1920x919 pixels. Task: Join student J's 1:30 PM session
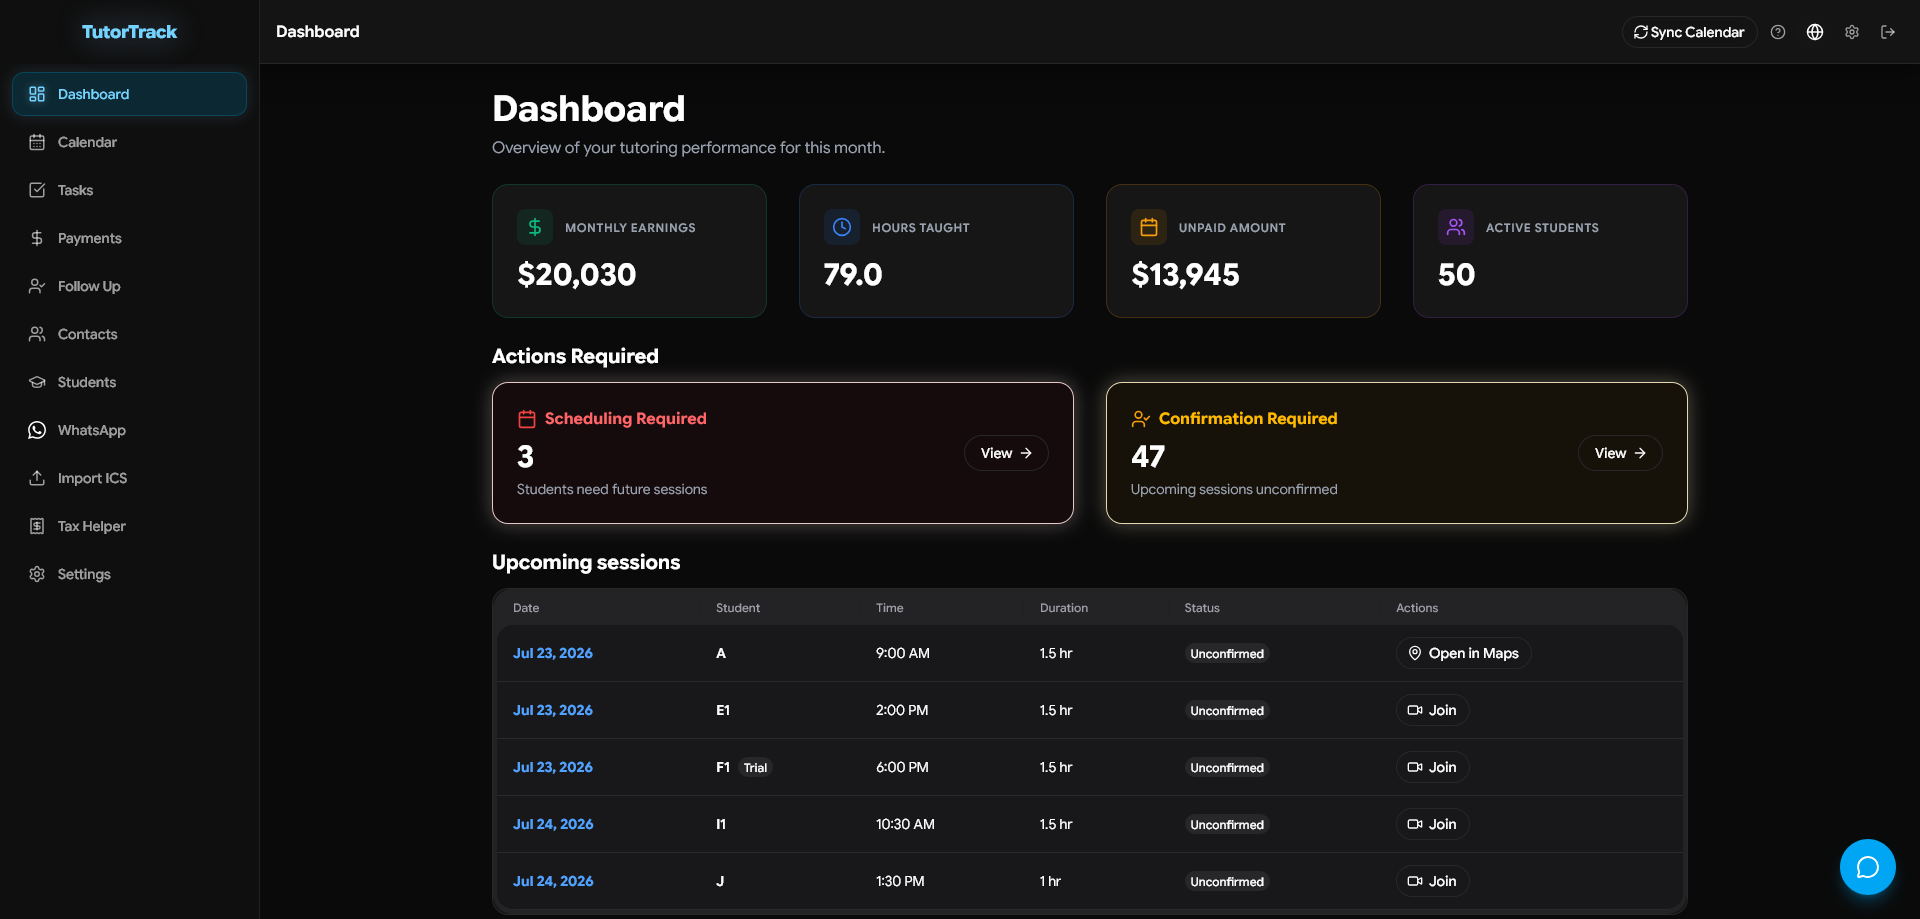pos(1432,881)
